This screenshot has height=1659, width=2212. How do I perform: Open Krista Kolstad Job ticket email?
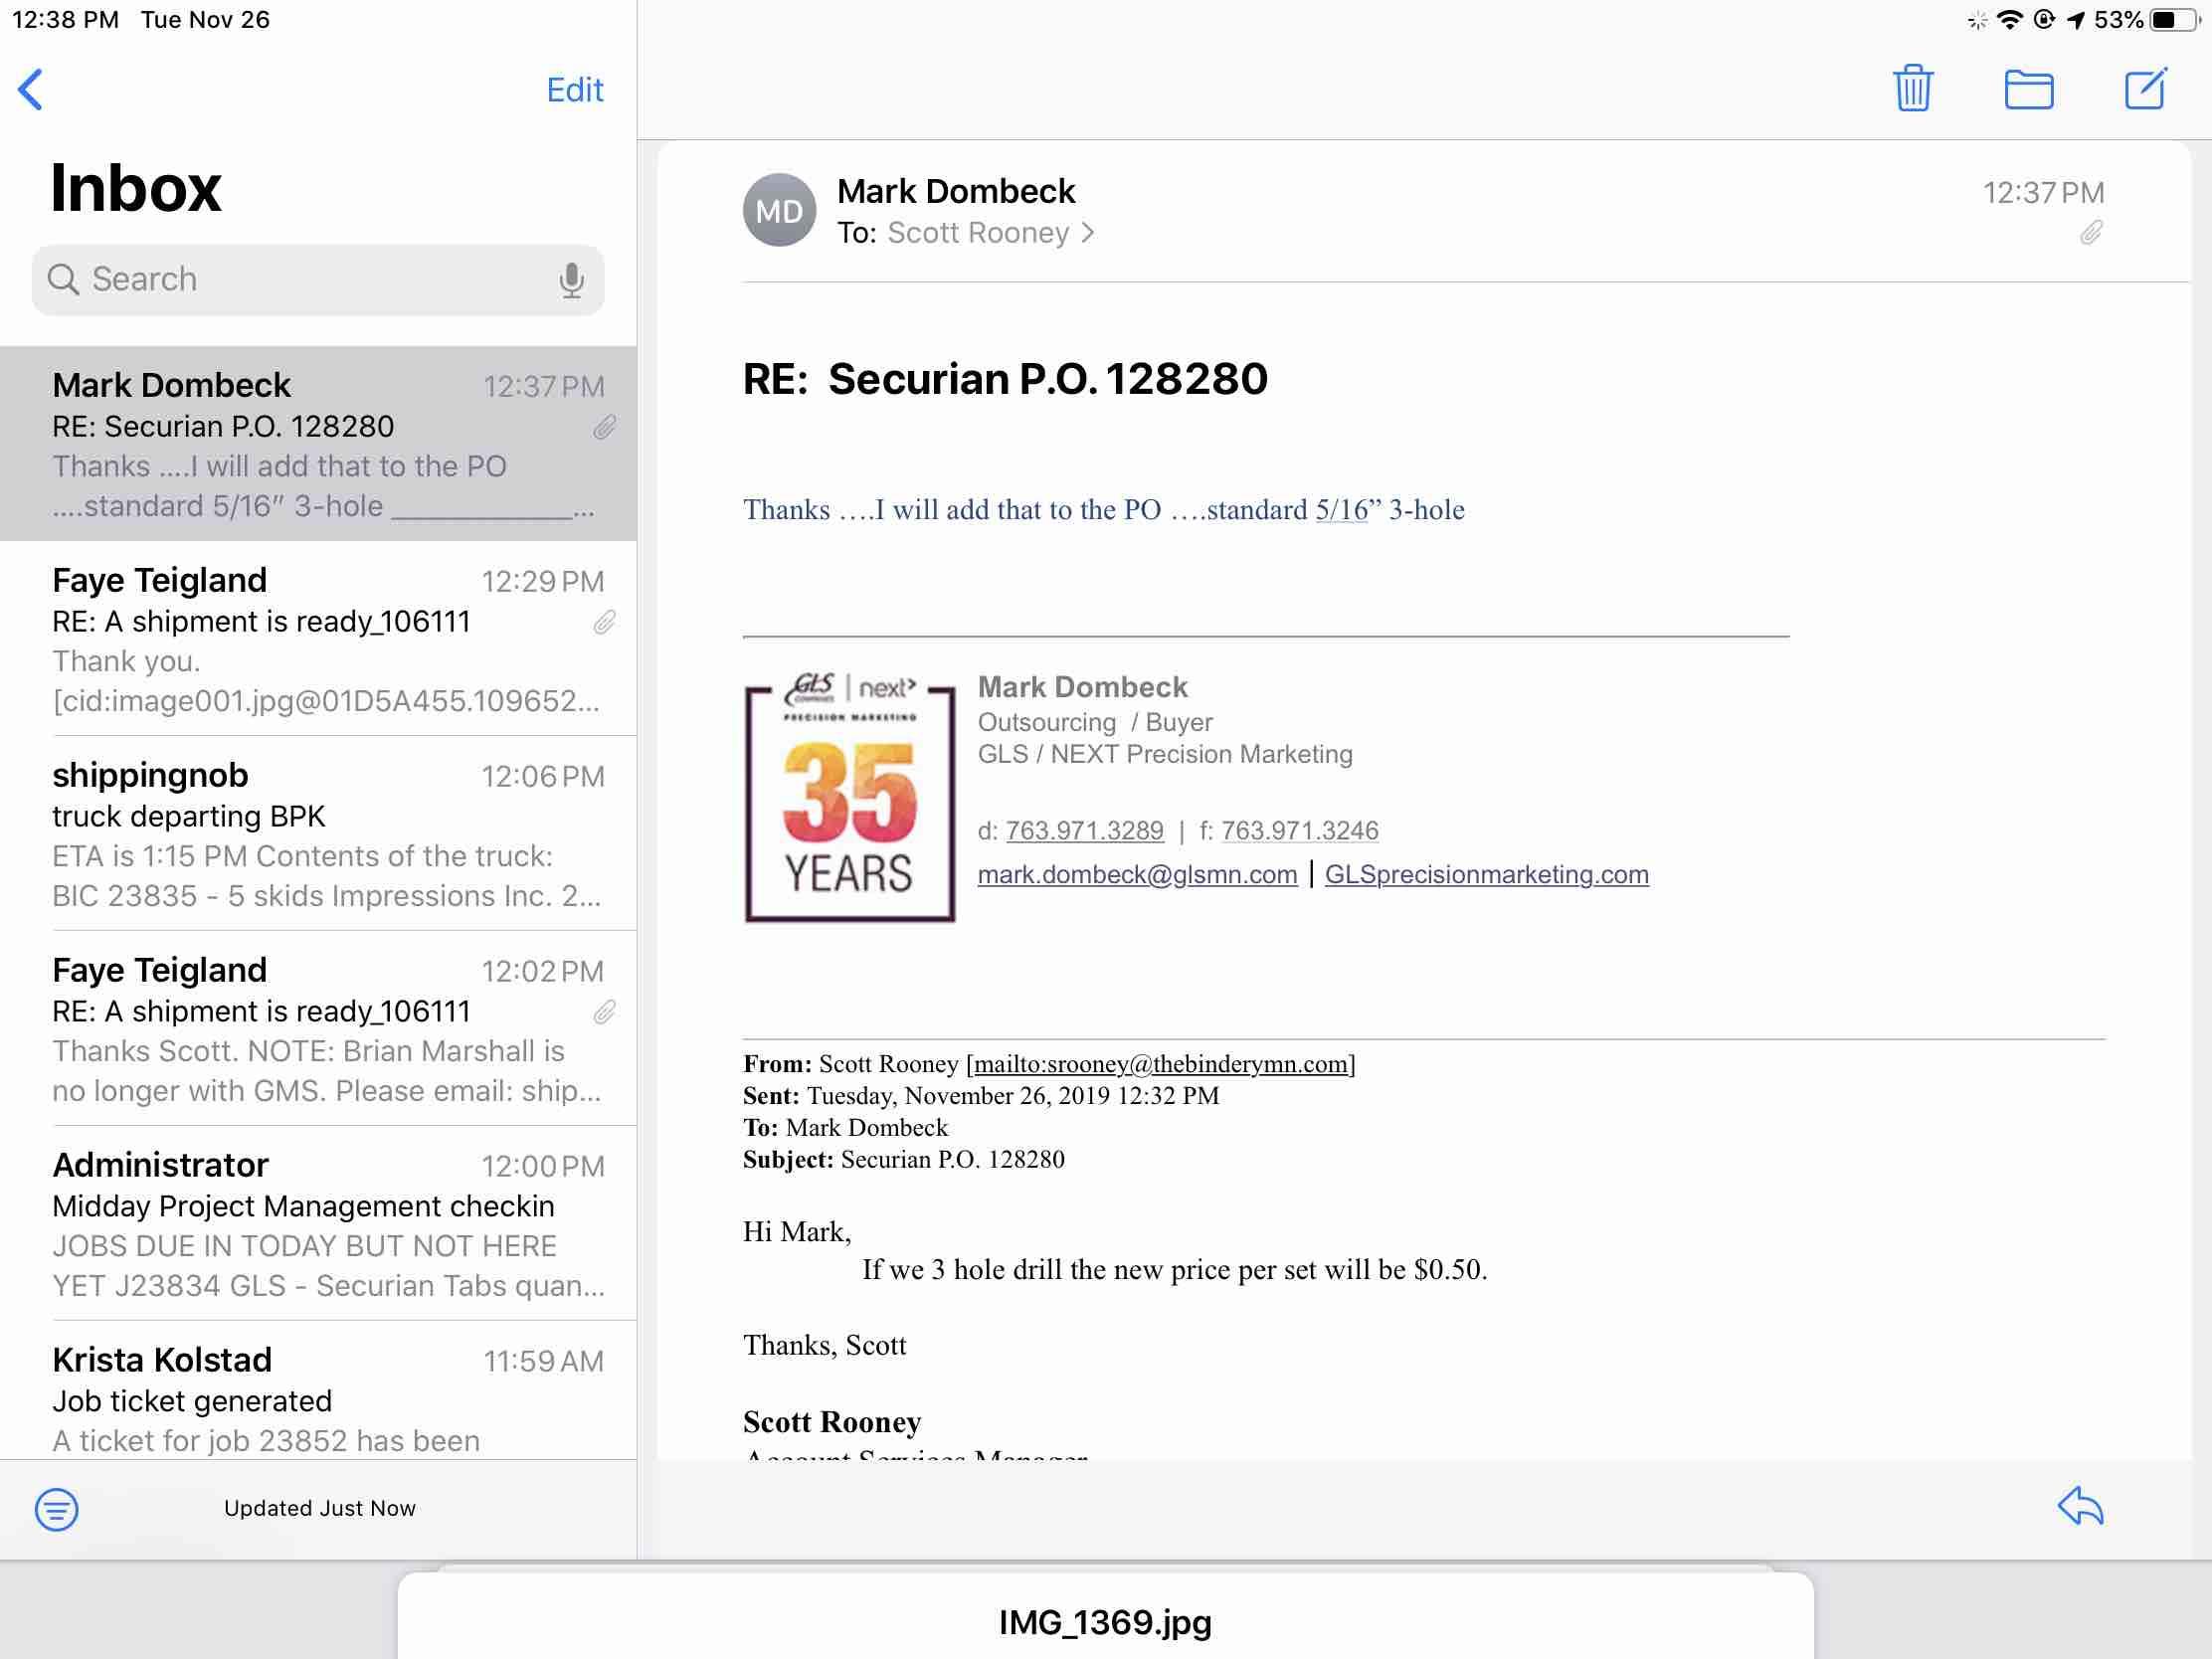320,1398
